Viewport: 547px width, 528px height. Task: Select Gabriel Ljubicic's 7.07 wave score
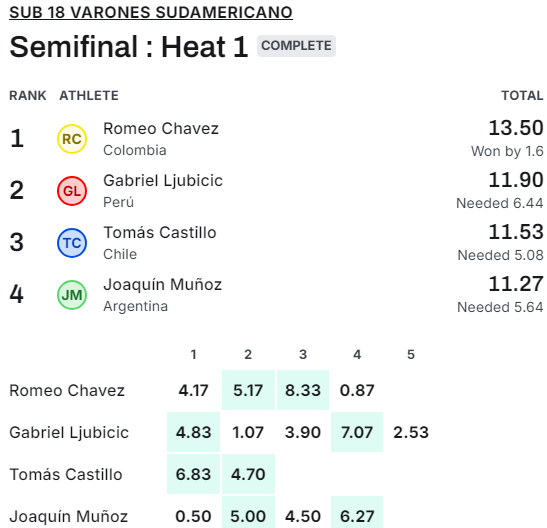tap(357, 432)
